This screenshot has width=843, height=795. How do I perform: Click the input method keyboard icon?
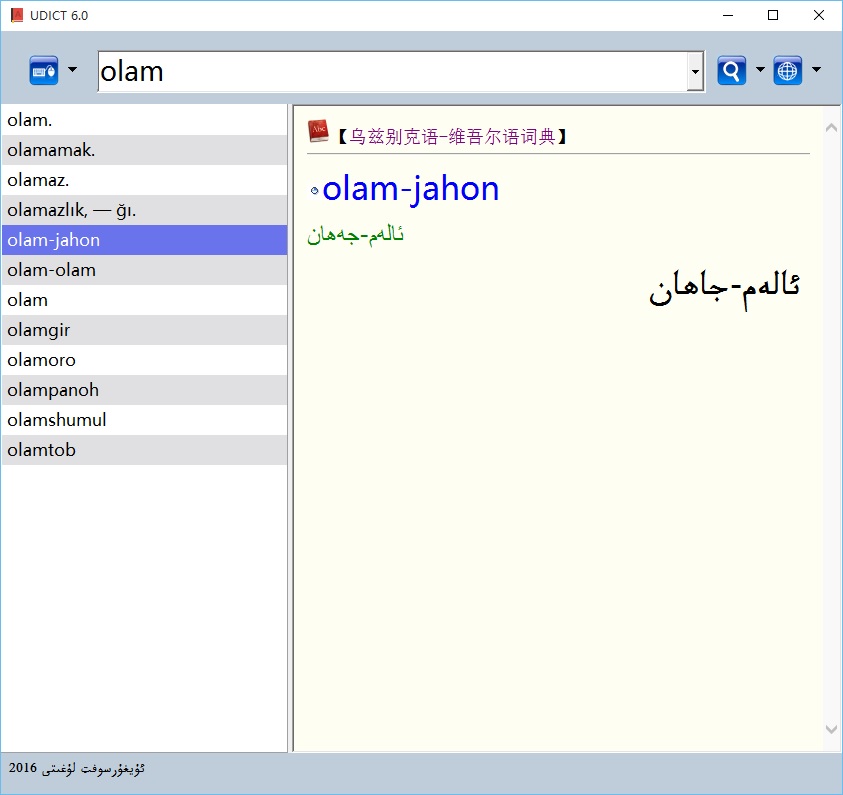pos(44,71)
